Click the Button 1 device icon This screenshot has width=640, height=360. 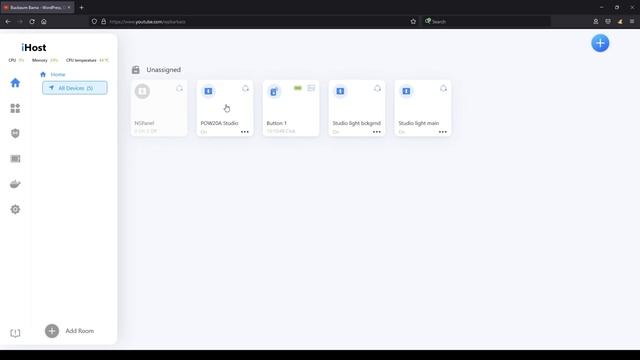click(x=274, y=91)
